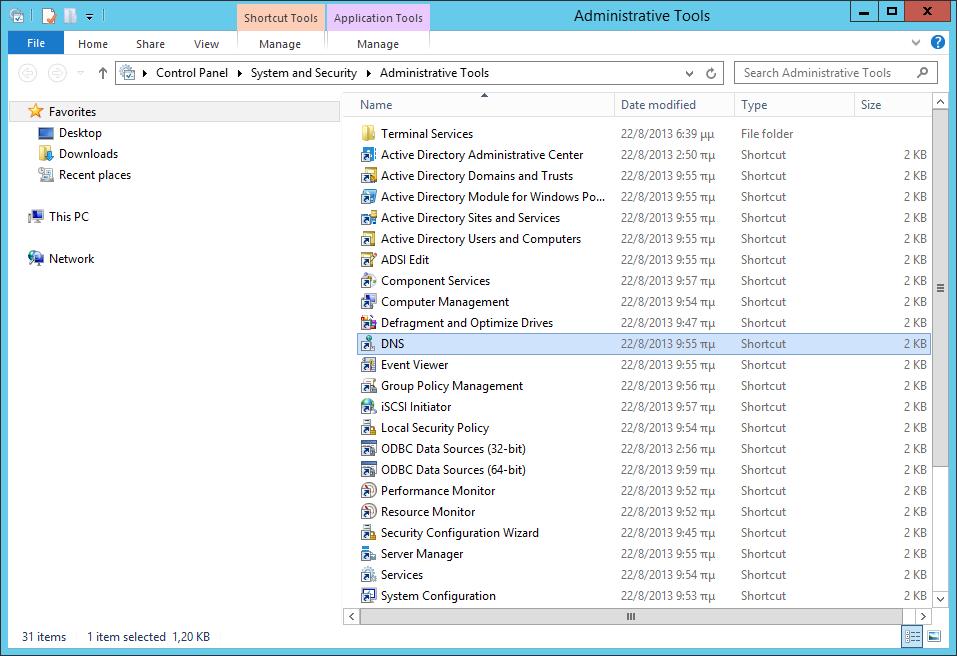Click the Resource Monitor icon
Image resolution: width=957 pixels, height=656 pixels.
coord(368,511)
